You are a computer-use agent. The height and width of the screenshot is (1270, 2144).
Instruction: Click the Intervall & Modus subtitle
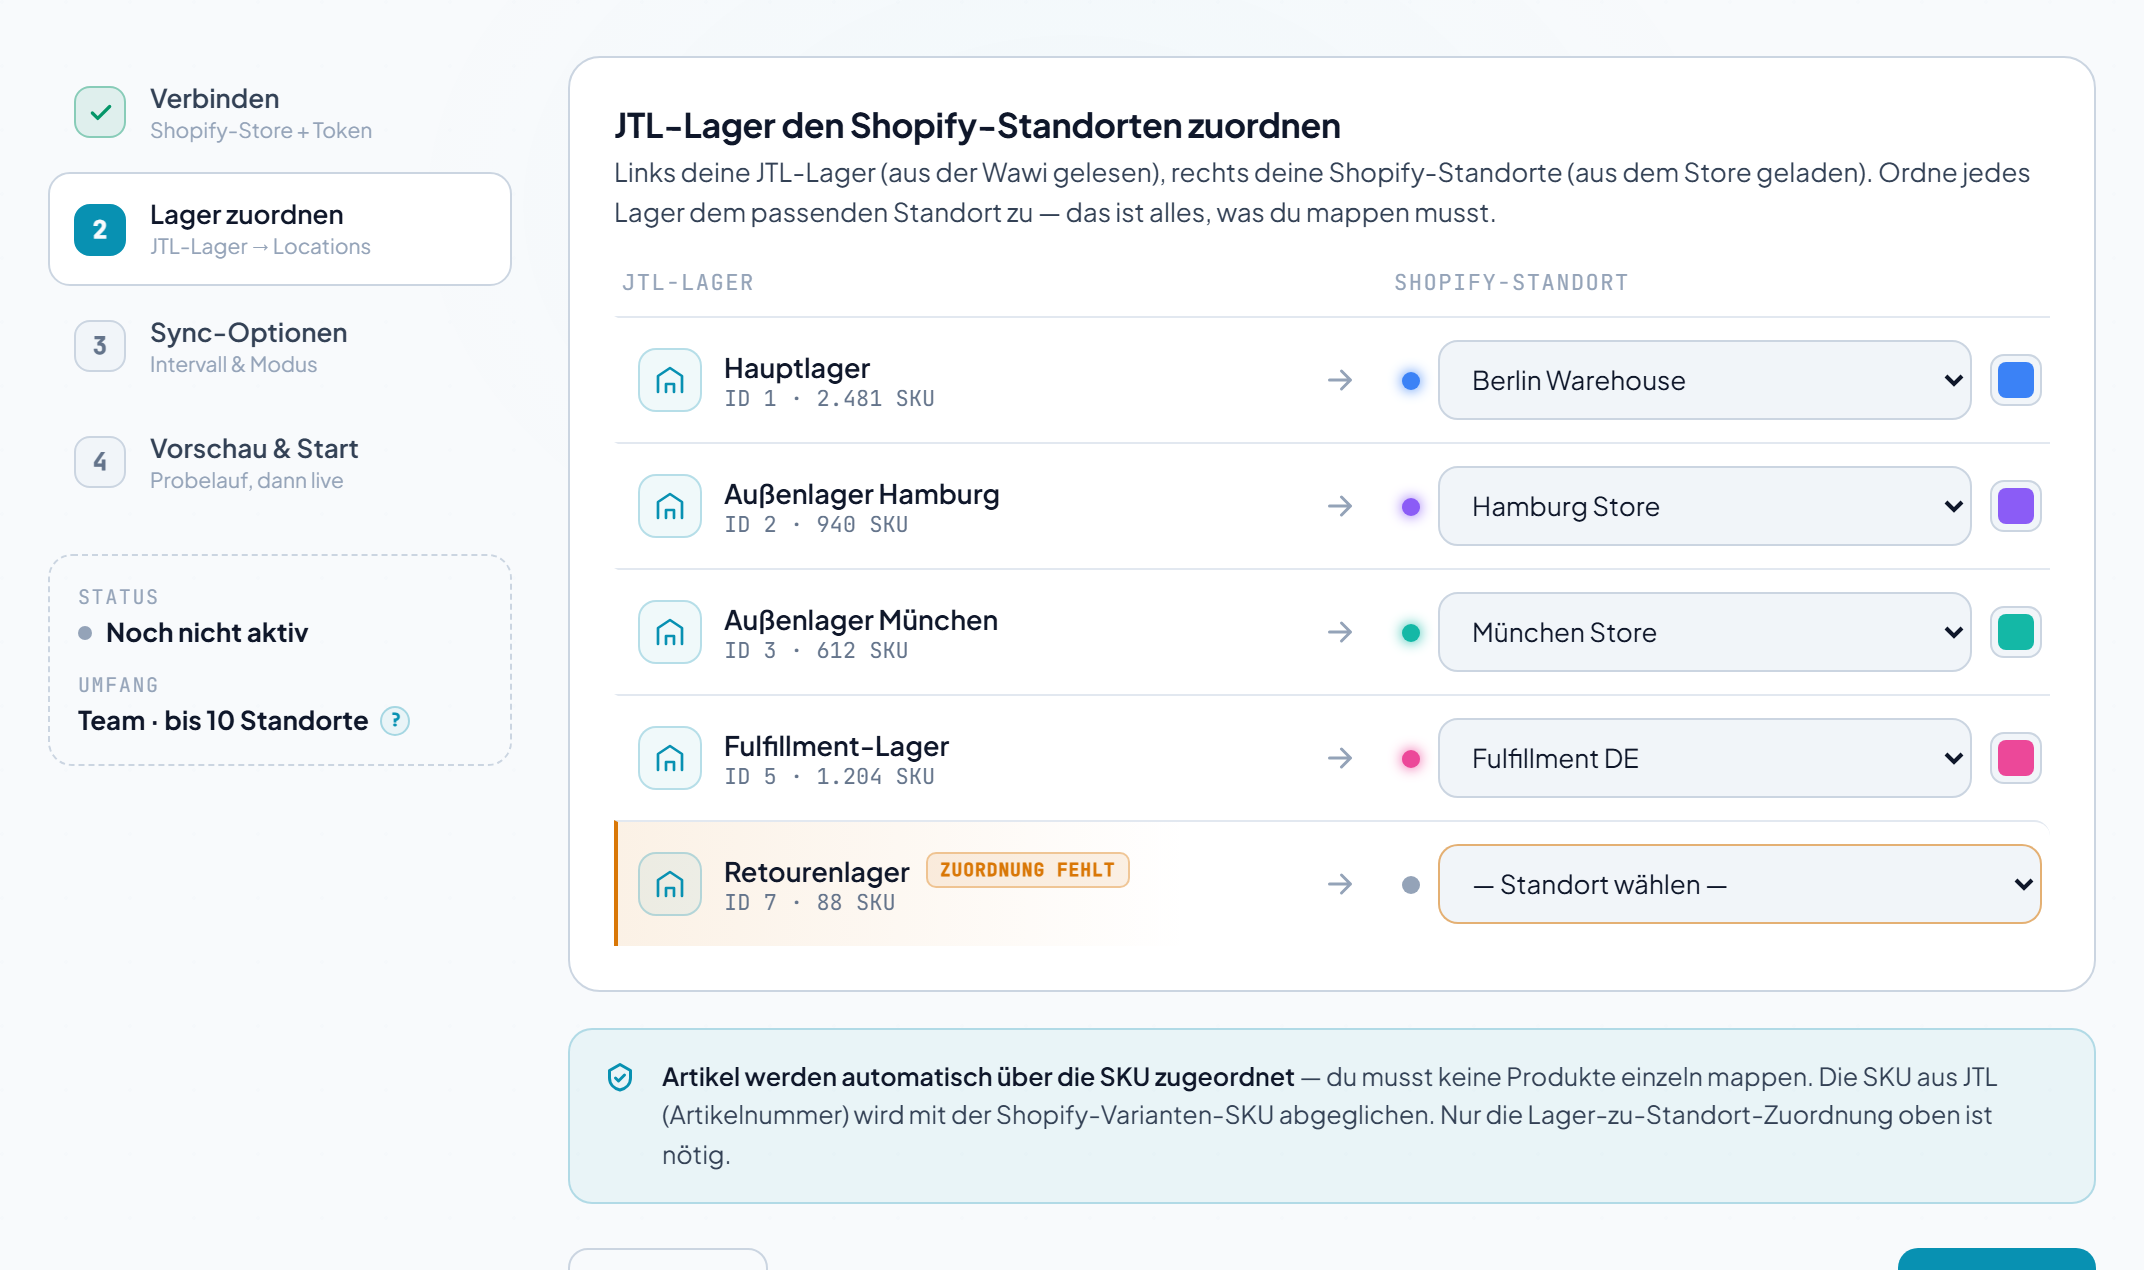tap(233, 365)
